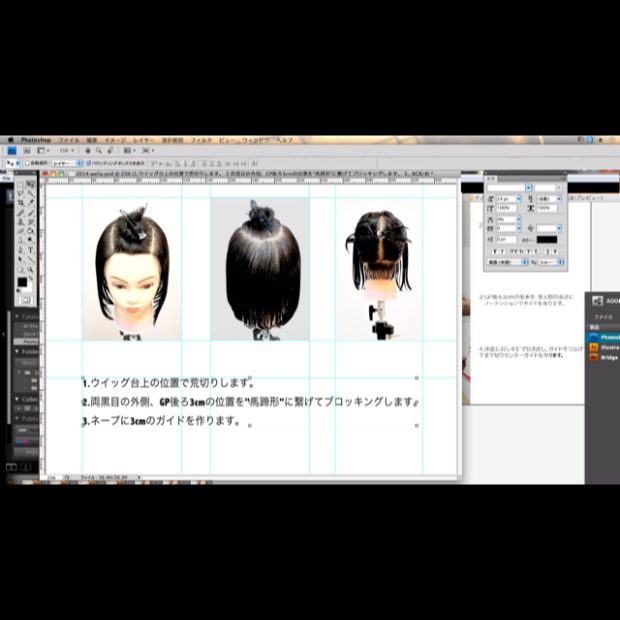Select the Line shape tool
The image size is (620, 620).
(30, 259)
